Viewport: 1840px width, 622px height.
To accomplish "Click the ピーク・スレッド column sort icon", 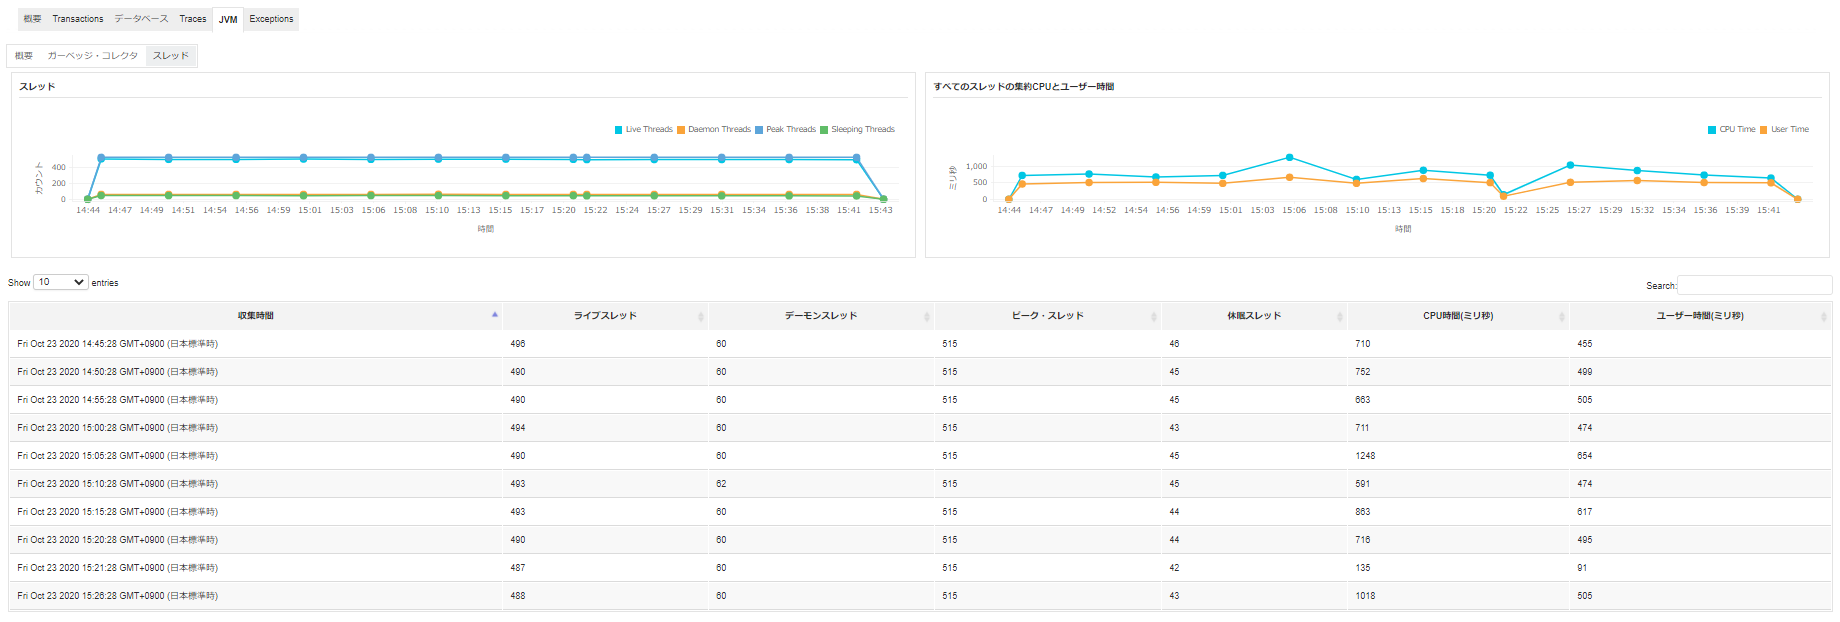I will 1153,316.
